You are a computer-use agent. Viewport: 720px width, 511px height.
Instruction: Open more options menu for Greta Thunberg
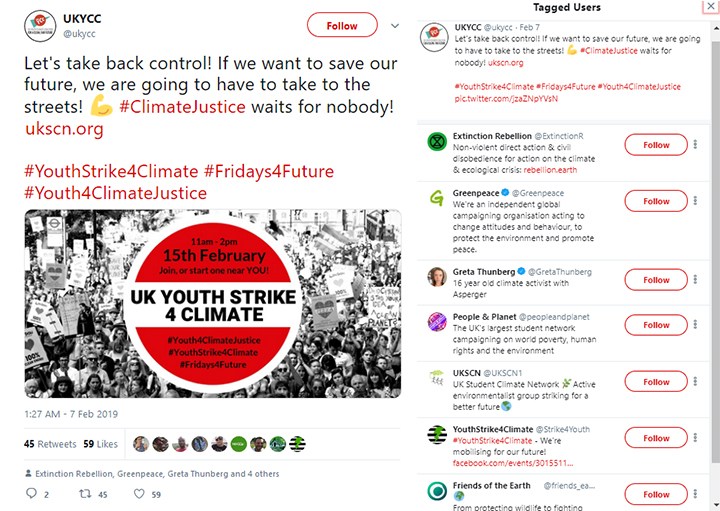click(x=696, y=280)
